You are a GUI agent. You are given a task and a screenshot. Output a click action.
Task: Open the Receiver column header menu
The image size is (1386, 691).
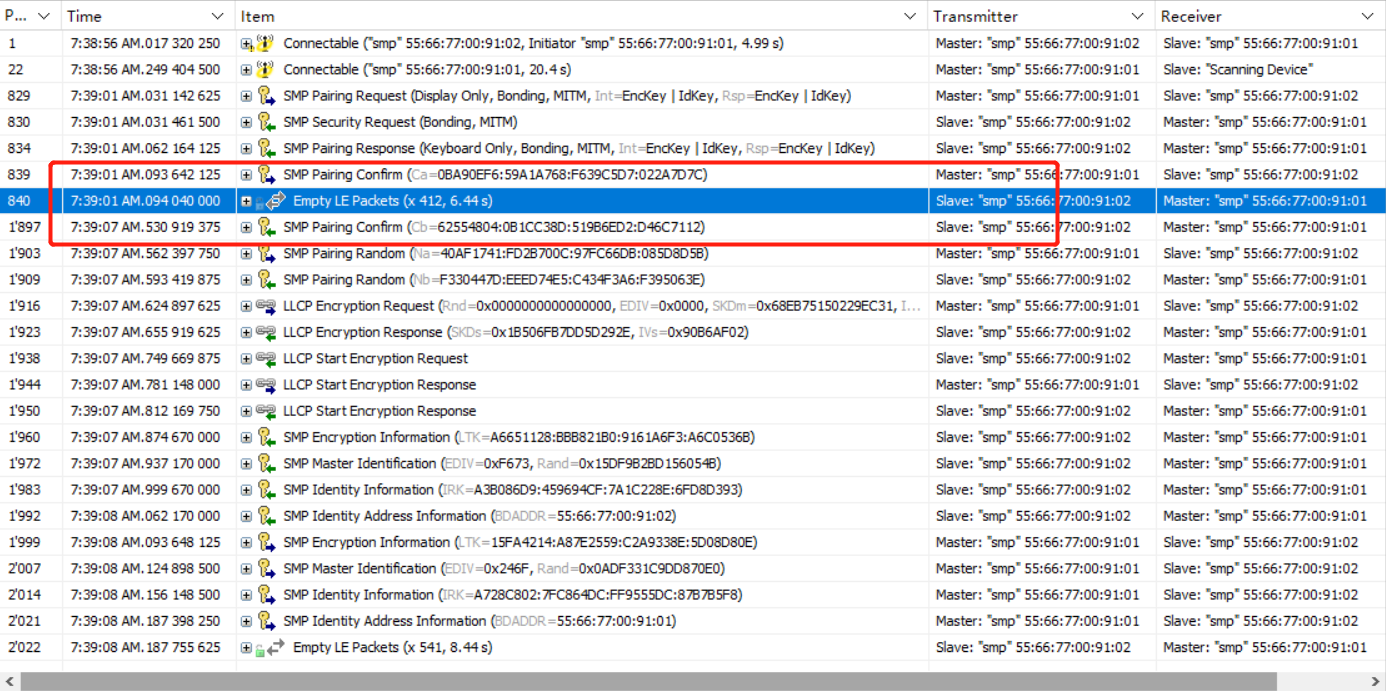(1369, 16)
